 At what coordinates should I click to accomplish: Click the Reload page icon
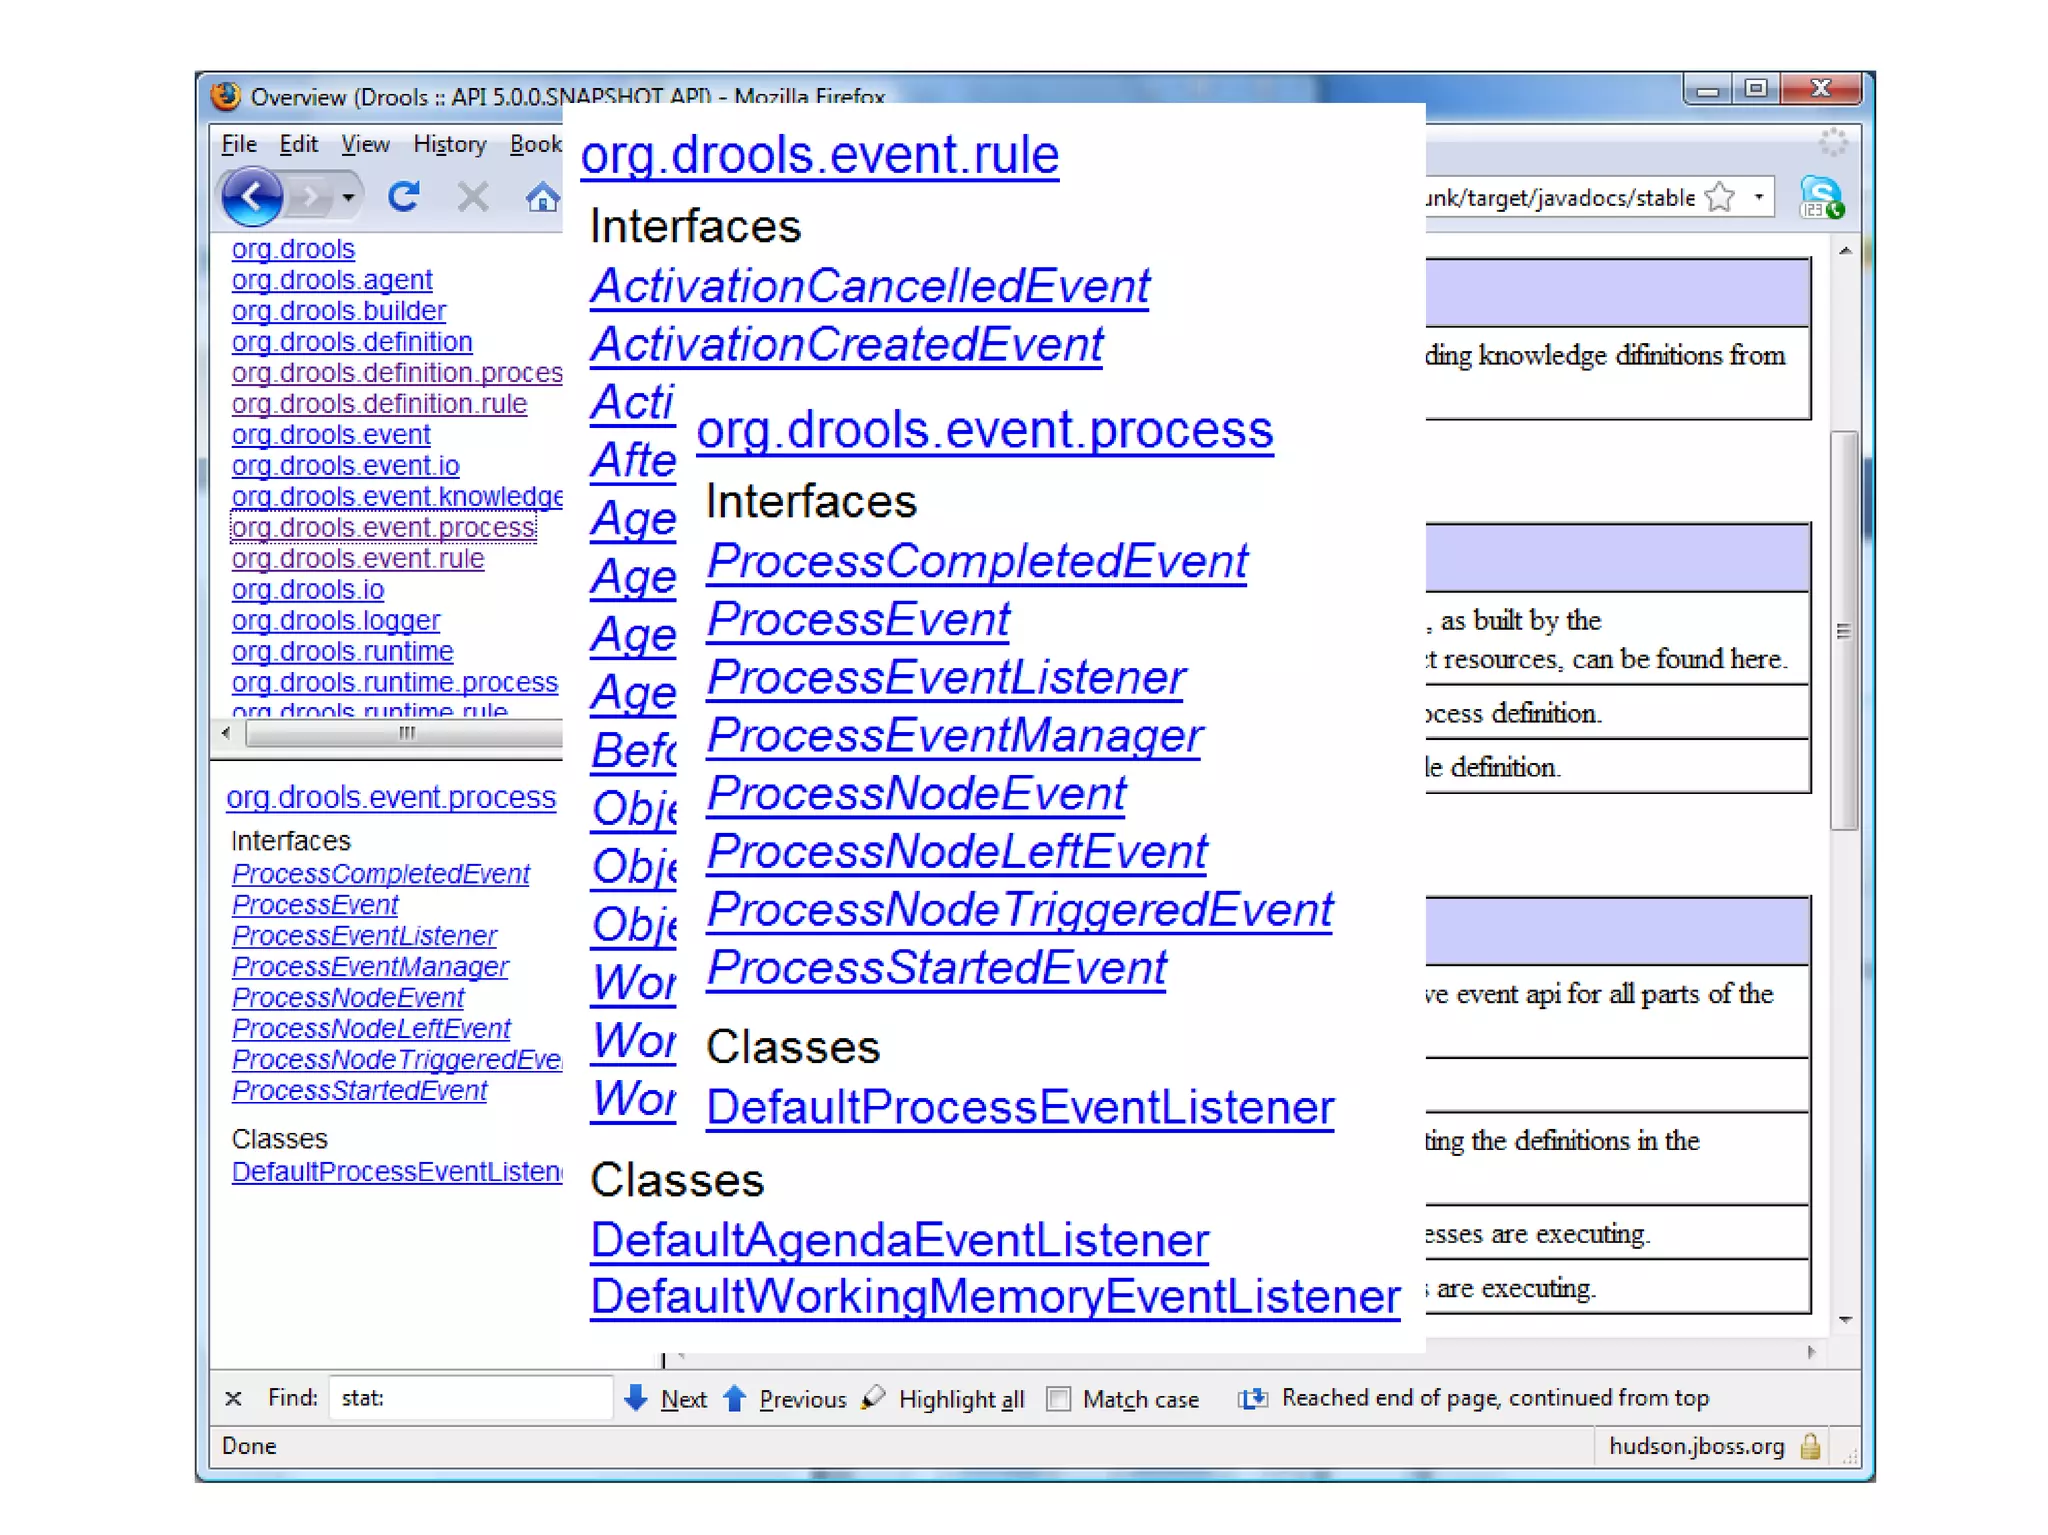[404, 196]
